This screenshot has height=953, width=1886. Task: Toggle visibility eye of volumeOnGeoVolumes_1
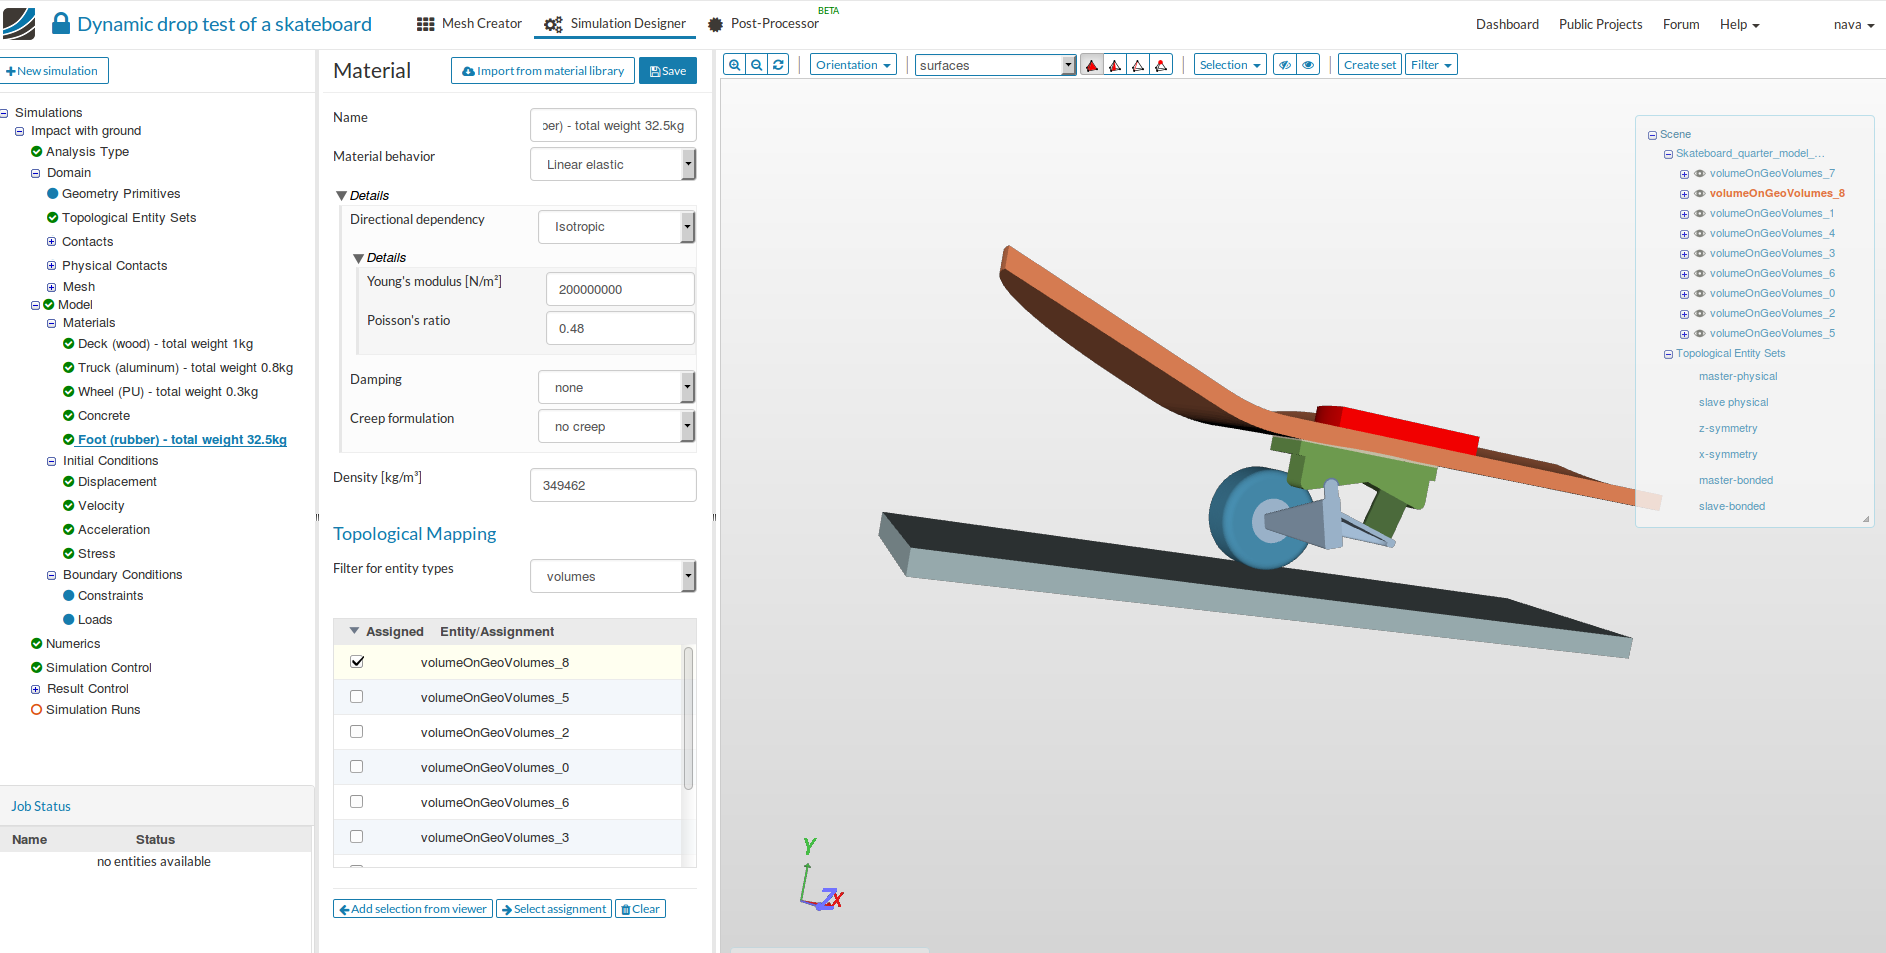[1700, 214]
